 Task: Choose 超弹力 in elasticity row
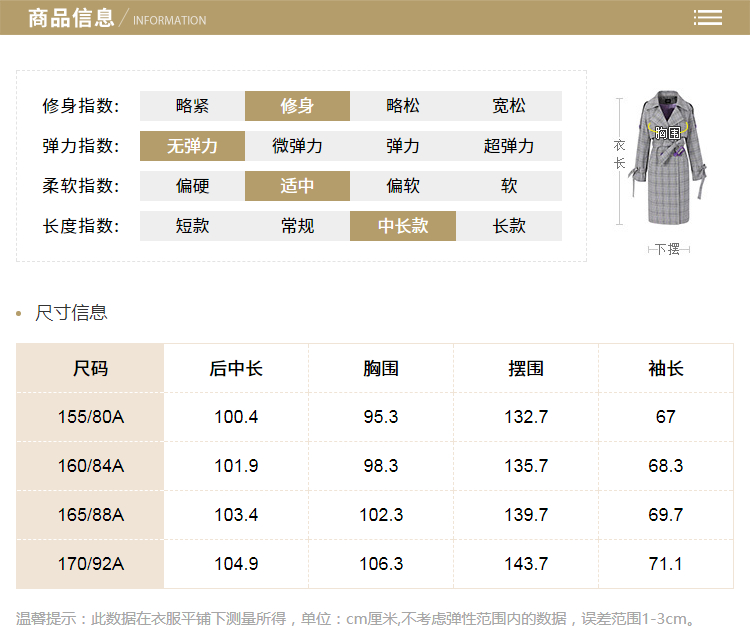click(509, 146)
